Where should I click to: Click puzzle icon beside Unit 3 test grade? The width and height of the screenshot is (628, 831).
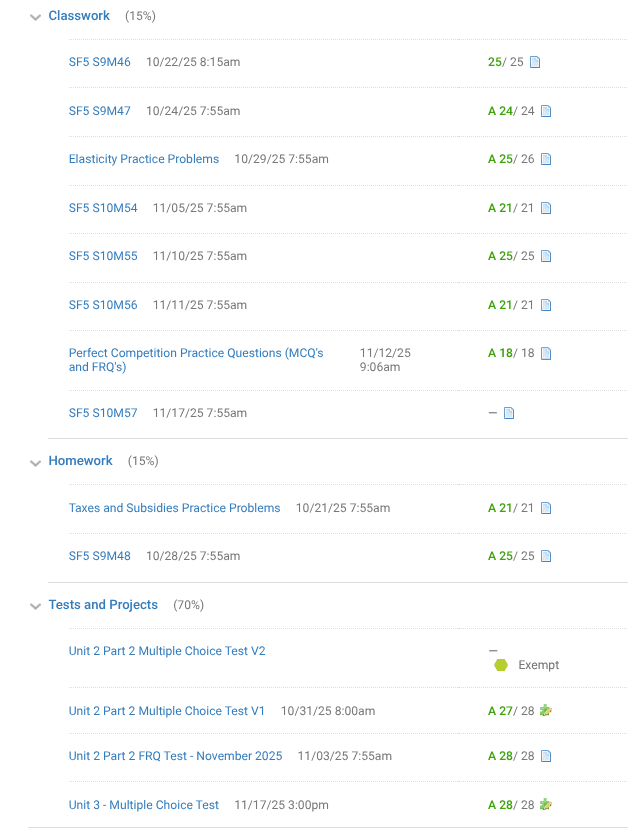(x=545, y=804)
